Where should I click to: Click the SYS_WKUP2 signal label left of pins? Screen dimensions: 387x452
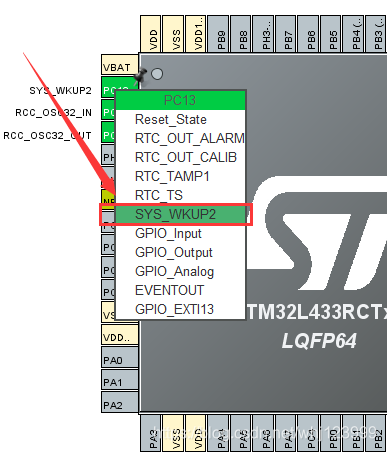60,90
